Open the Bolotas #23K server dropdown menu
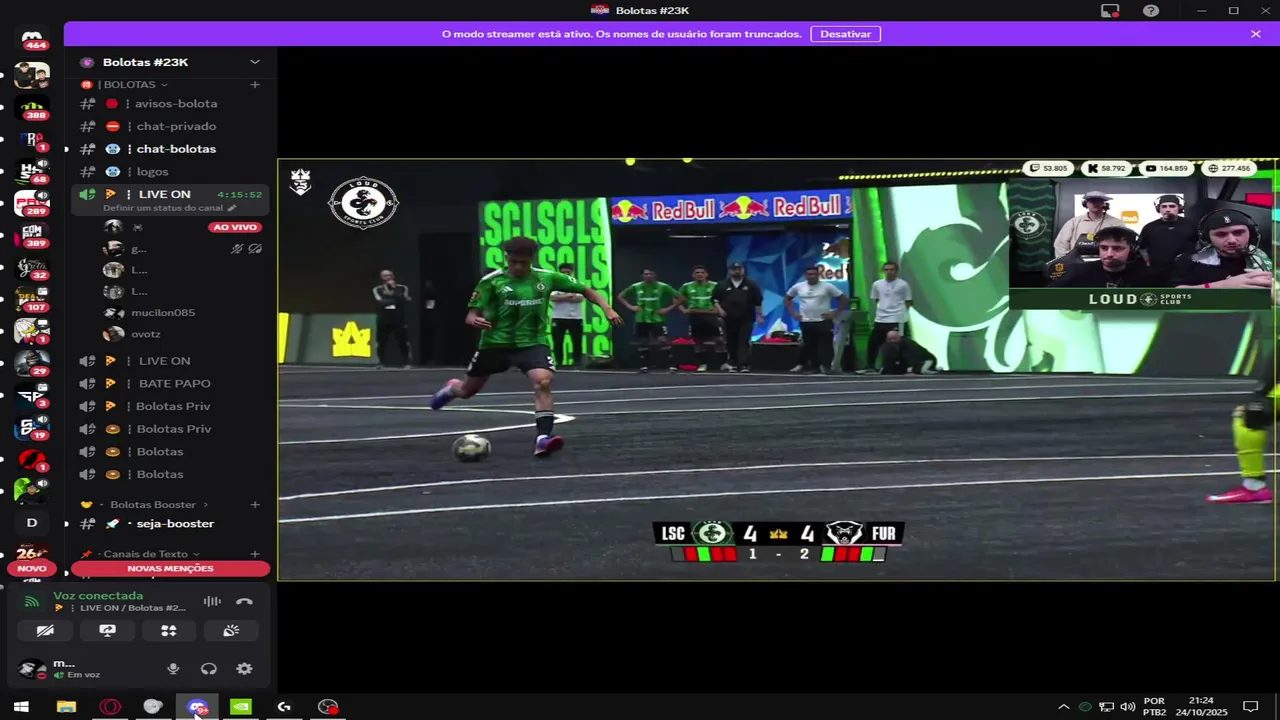Screen dimensions: 1280x720 tap(255, 62)
